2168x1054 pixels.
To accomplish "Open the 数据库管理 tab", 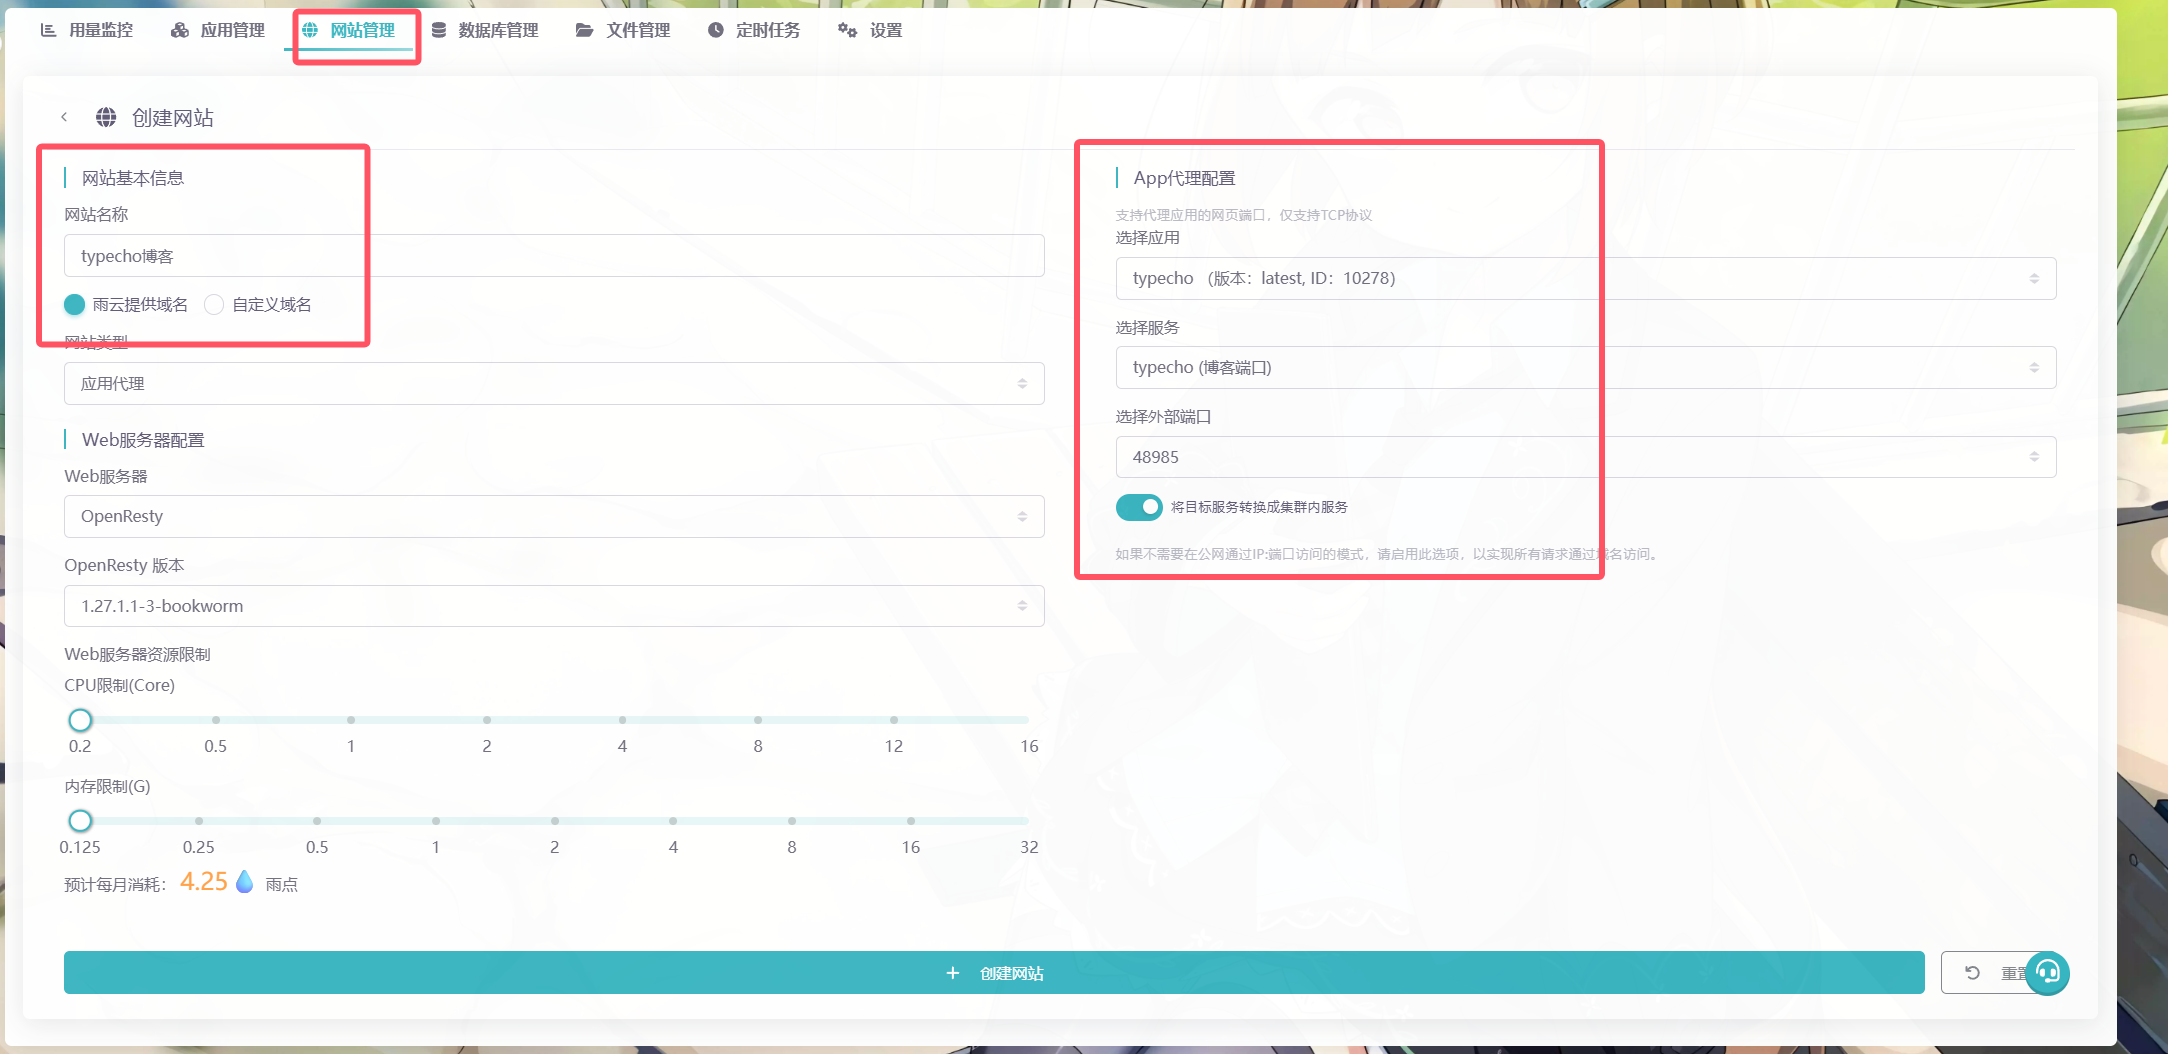I will coord(485,30).
